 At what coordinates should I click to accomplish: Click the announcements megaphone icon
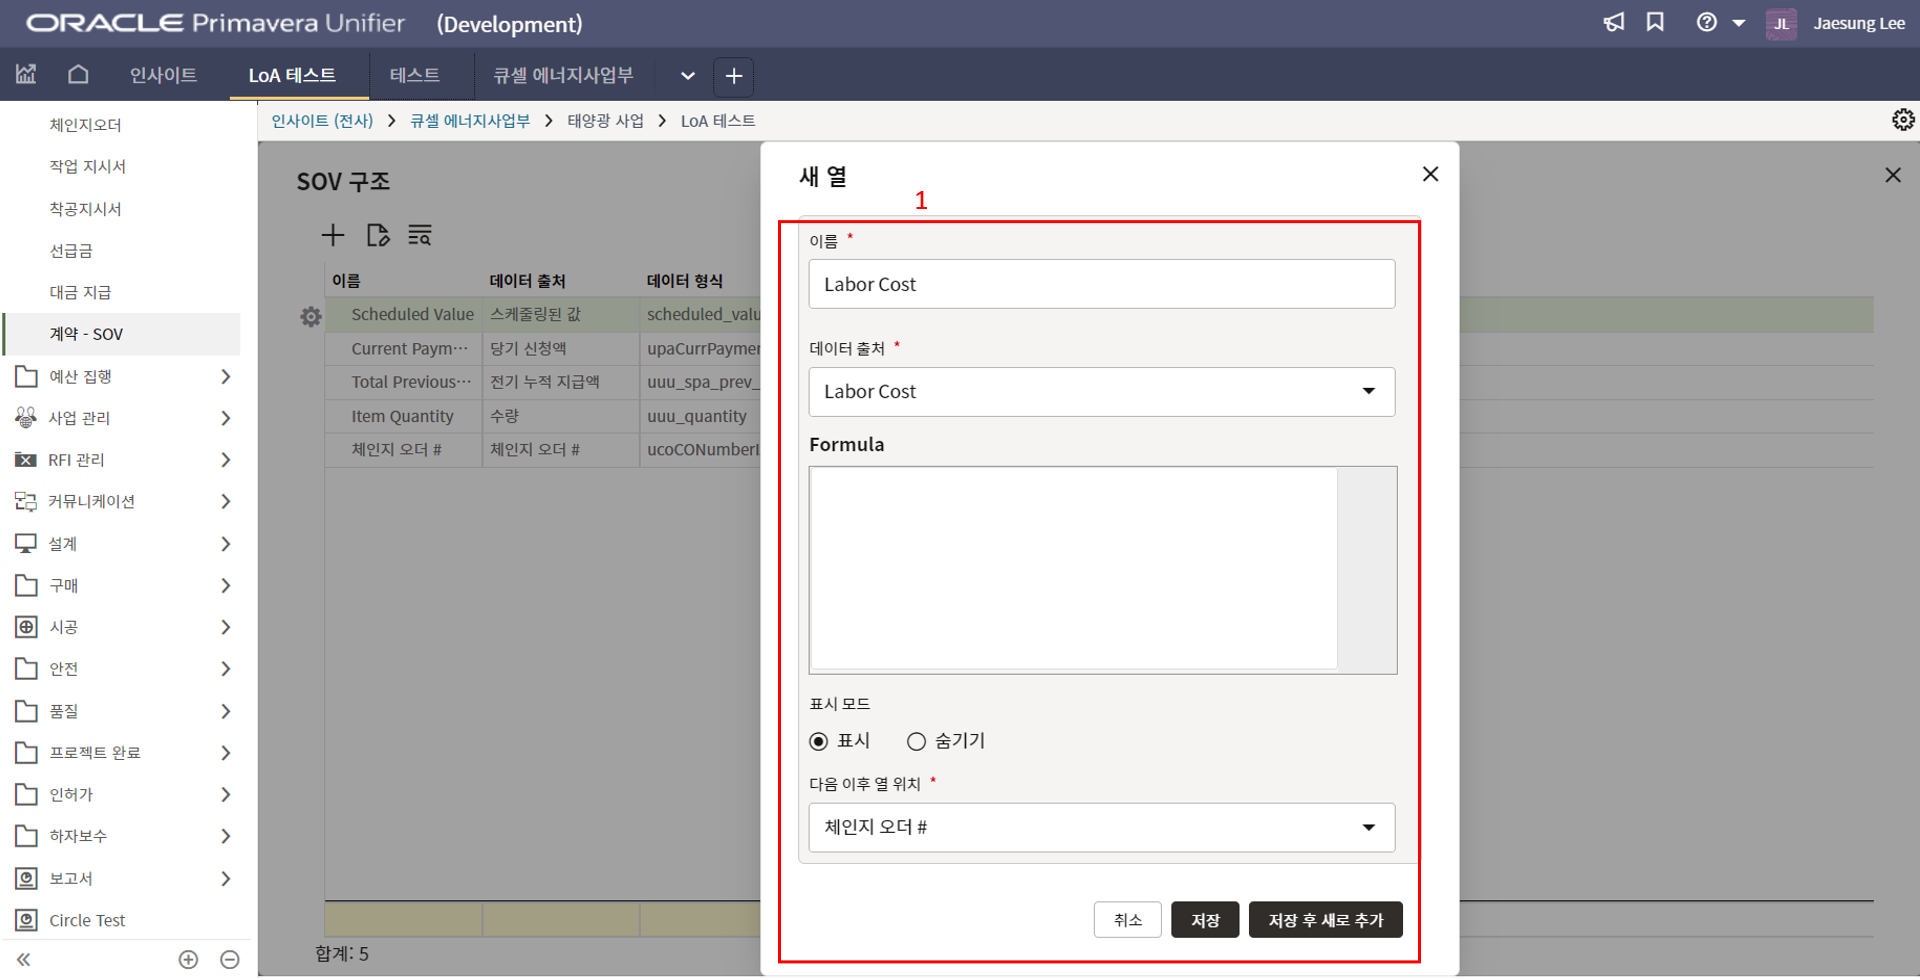[1613, 23]
